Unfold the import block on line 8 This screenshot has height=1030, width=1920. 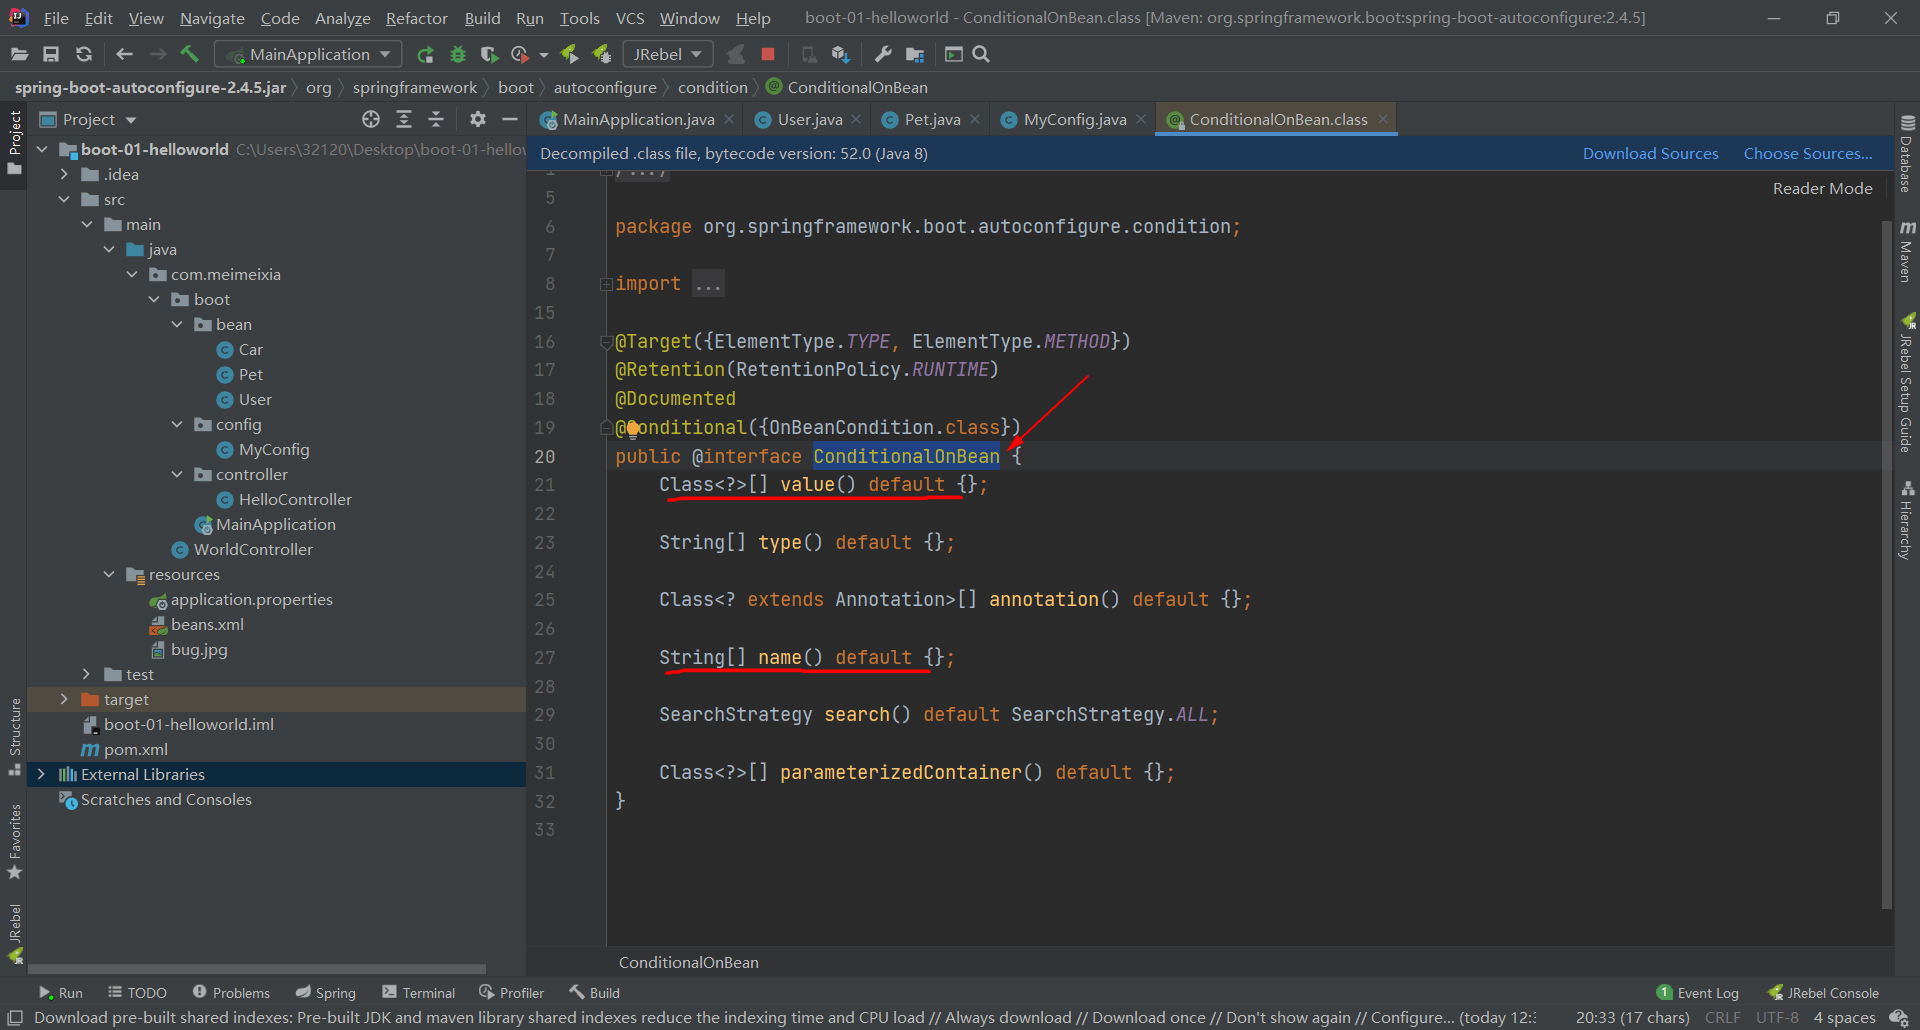tap(606, 284)
